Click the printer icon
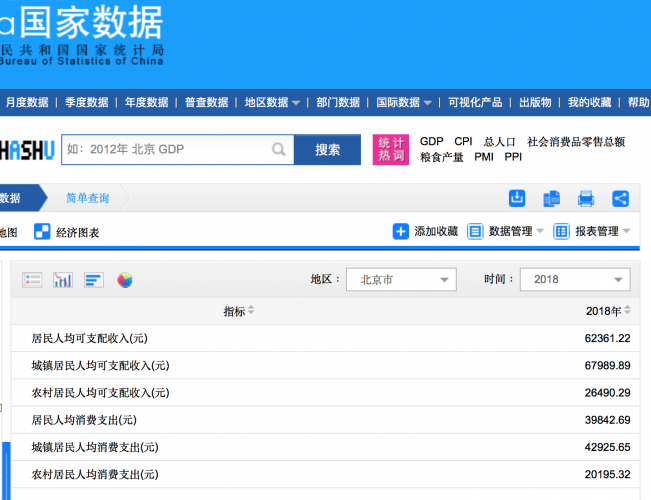 (x=586, y=198)
